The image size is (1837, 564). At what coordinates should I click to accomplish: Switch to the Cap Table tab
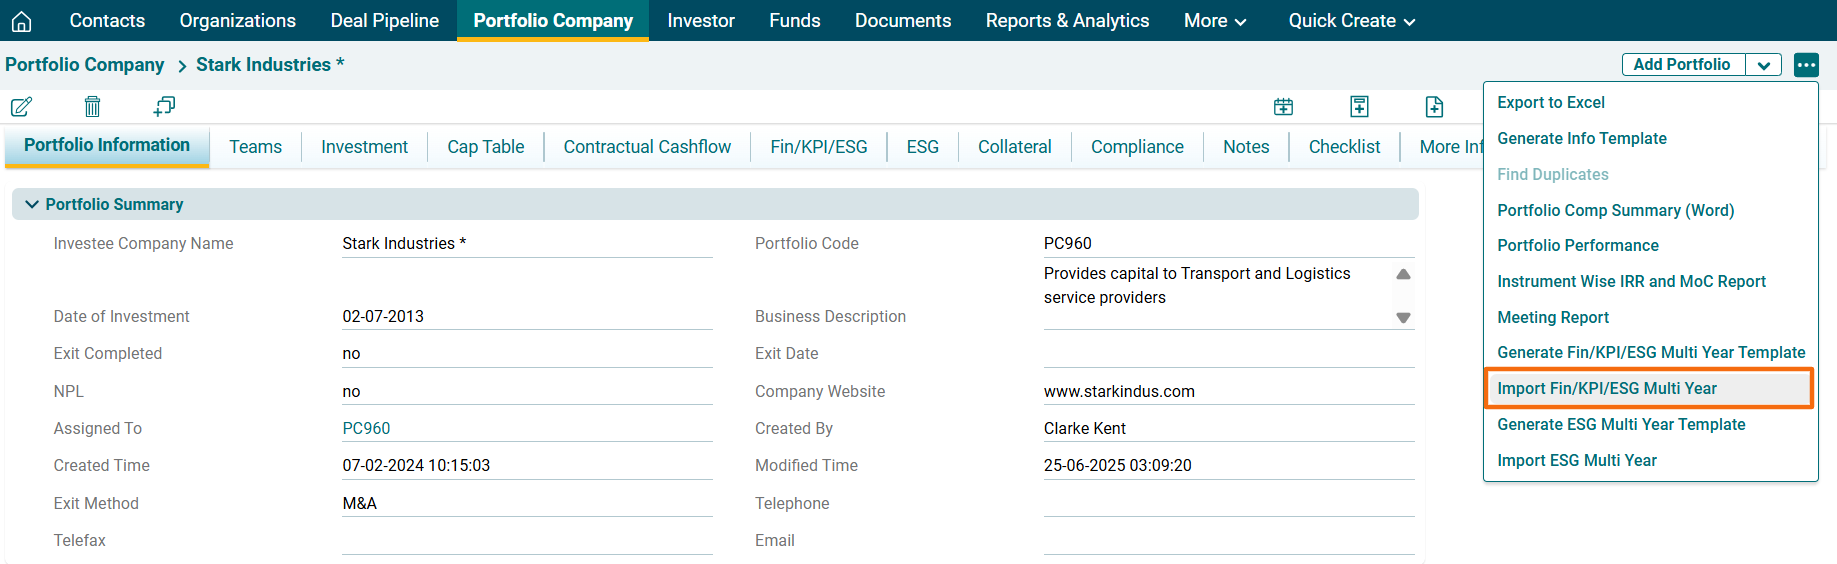click(x=485, y=147)
